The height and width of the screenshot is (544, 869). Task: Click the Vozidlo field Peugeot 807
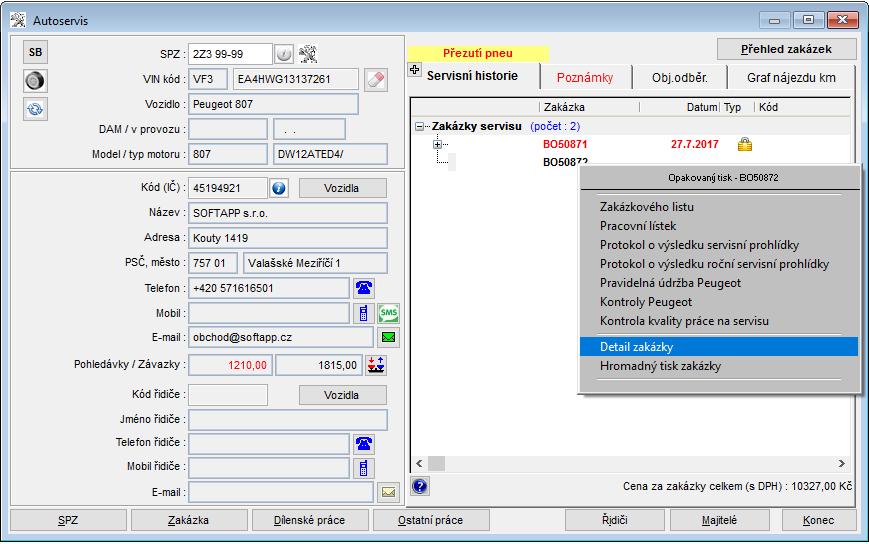click(273, 104)
